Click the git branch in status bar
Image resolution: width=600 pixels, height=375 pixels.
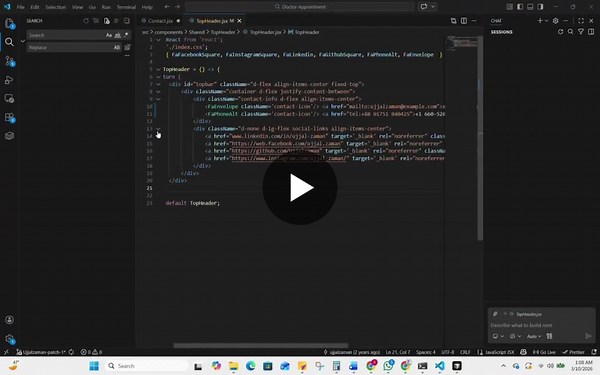41,352
